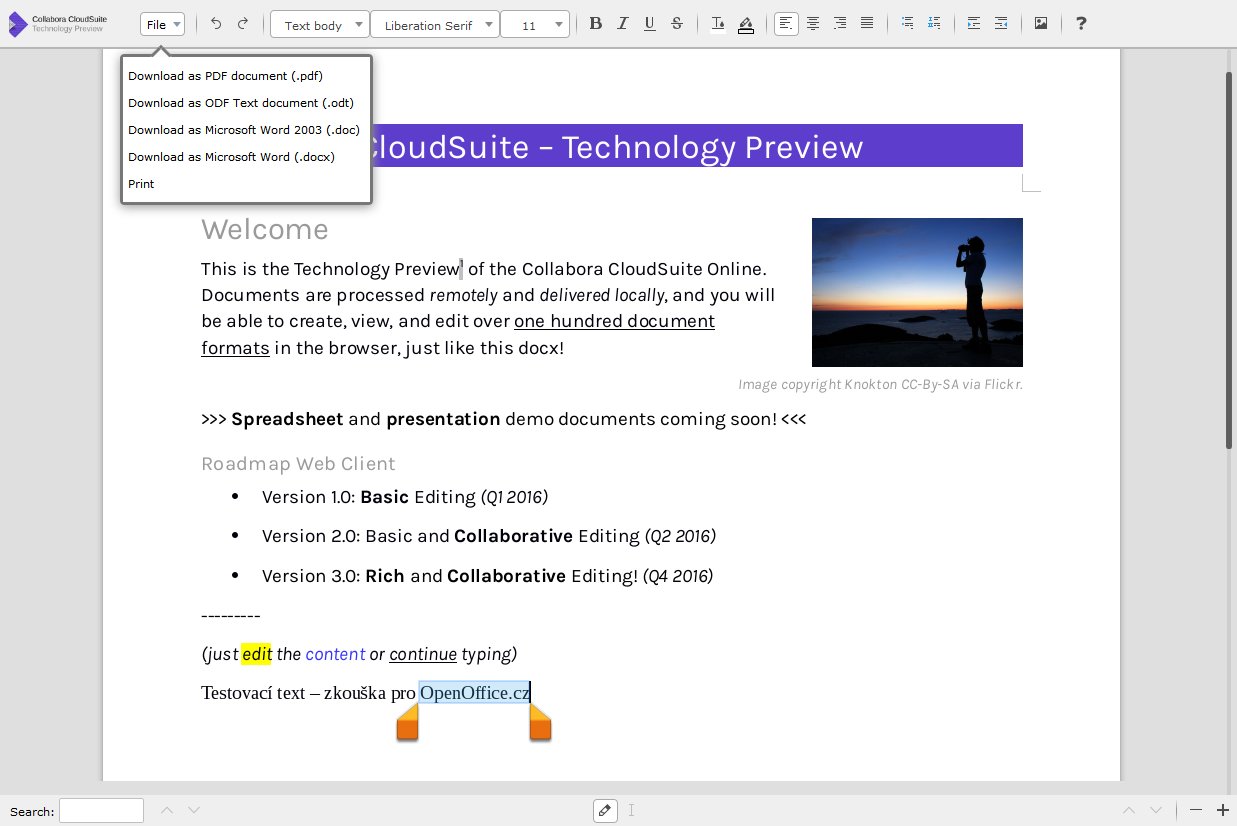The image size is (1237, 826).
Task: Decrease paragraph indent
Action: (1001, 24)
